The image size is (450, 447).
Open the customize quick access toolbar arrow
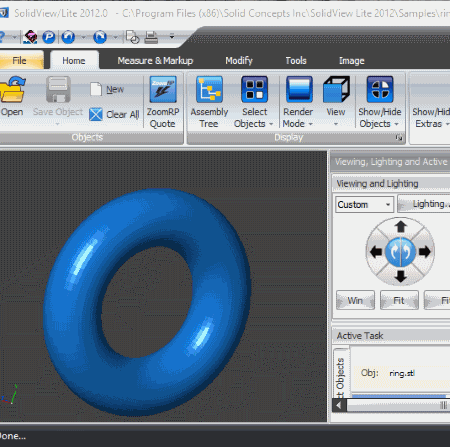tap(172, 36)
